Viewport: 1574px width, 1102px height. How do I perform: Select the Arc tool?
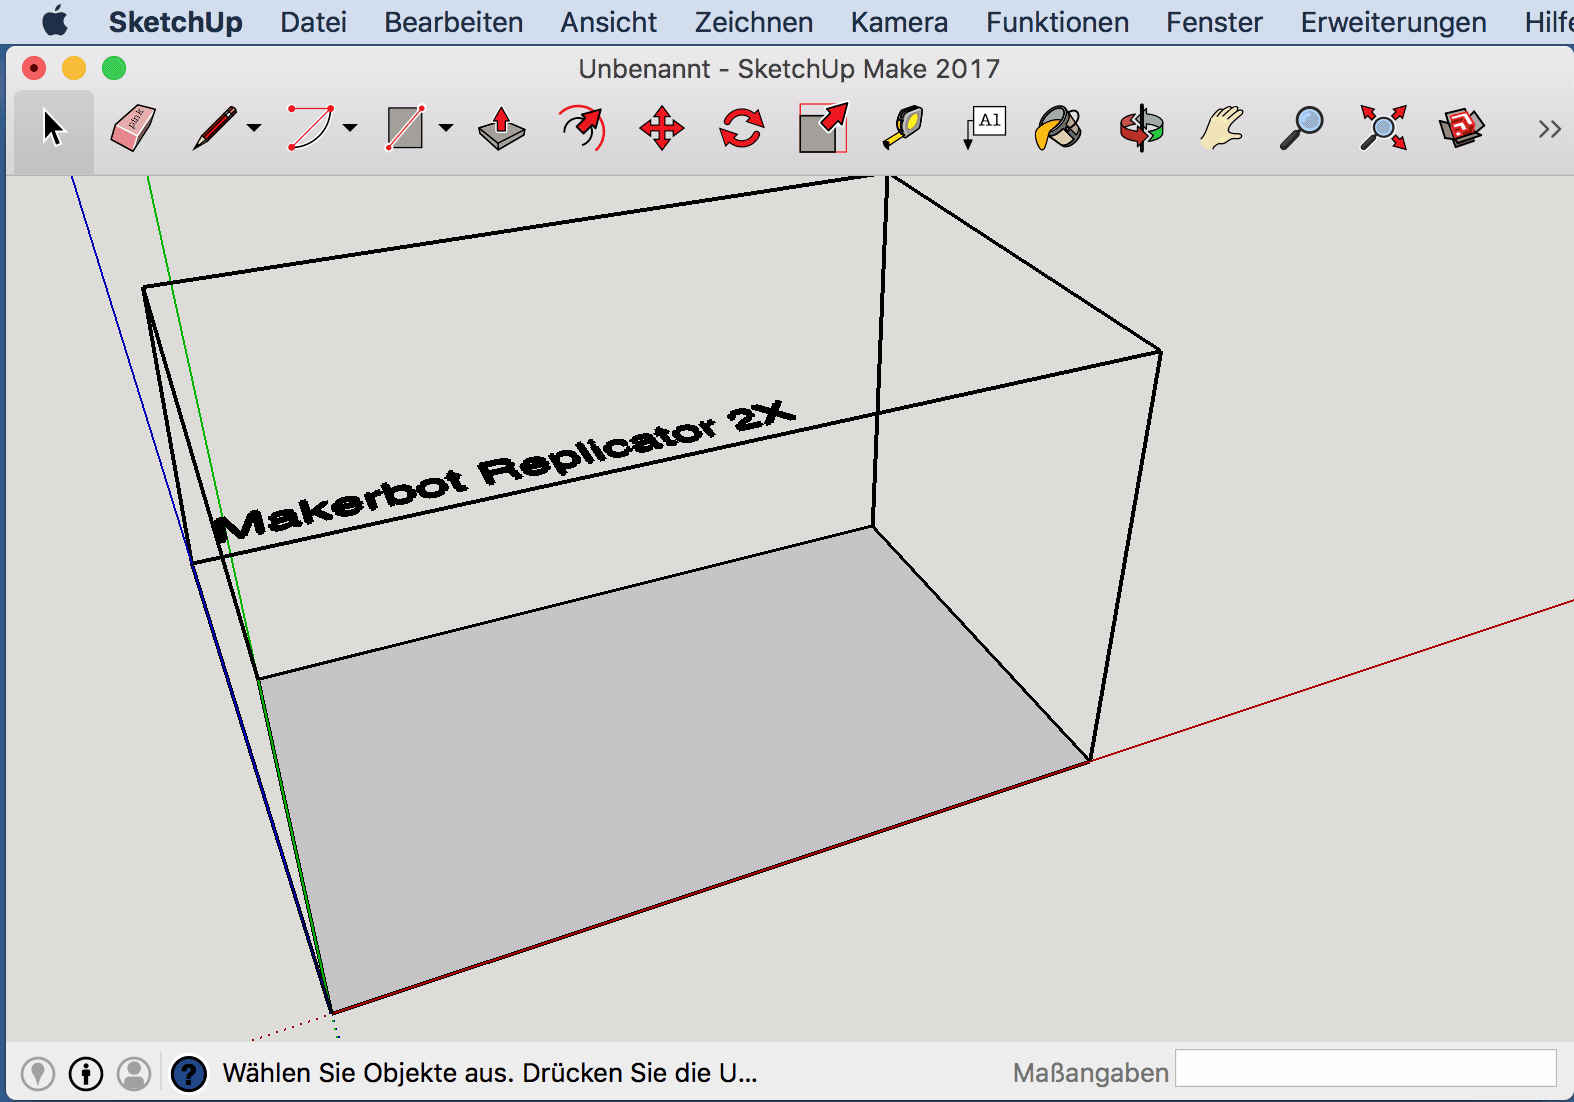point(310,128)
